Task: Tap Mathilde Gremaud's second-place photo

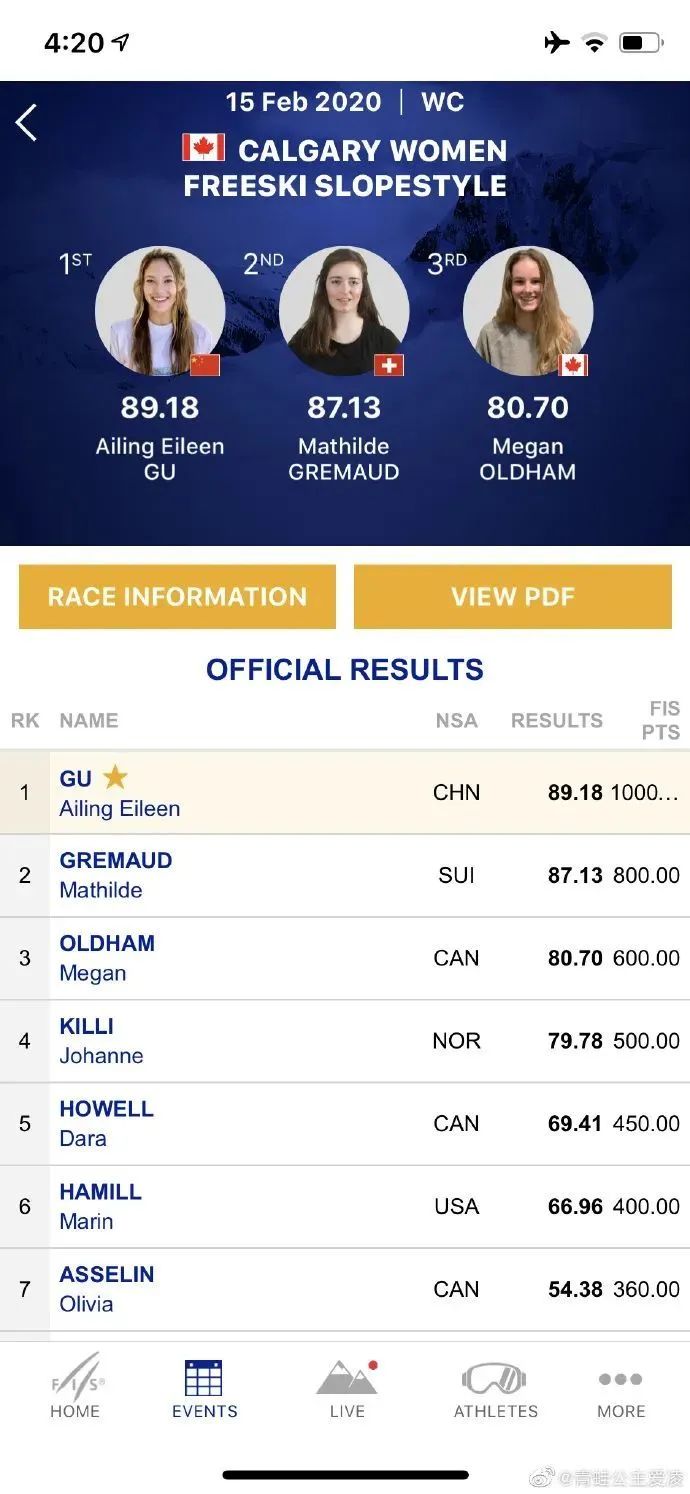Action: coord(343,311)
